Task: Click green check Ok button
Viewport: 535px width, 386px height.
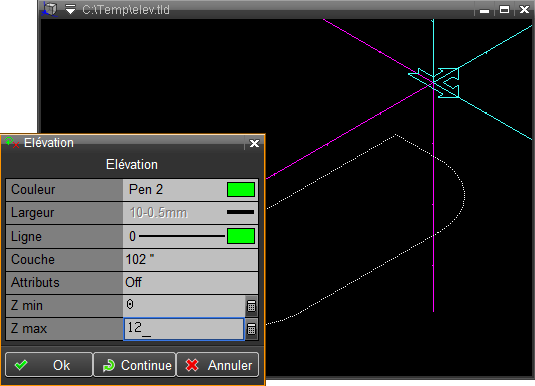Action: click(x=49, y=365)
